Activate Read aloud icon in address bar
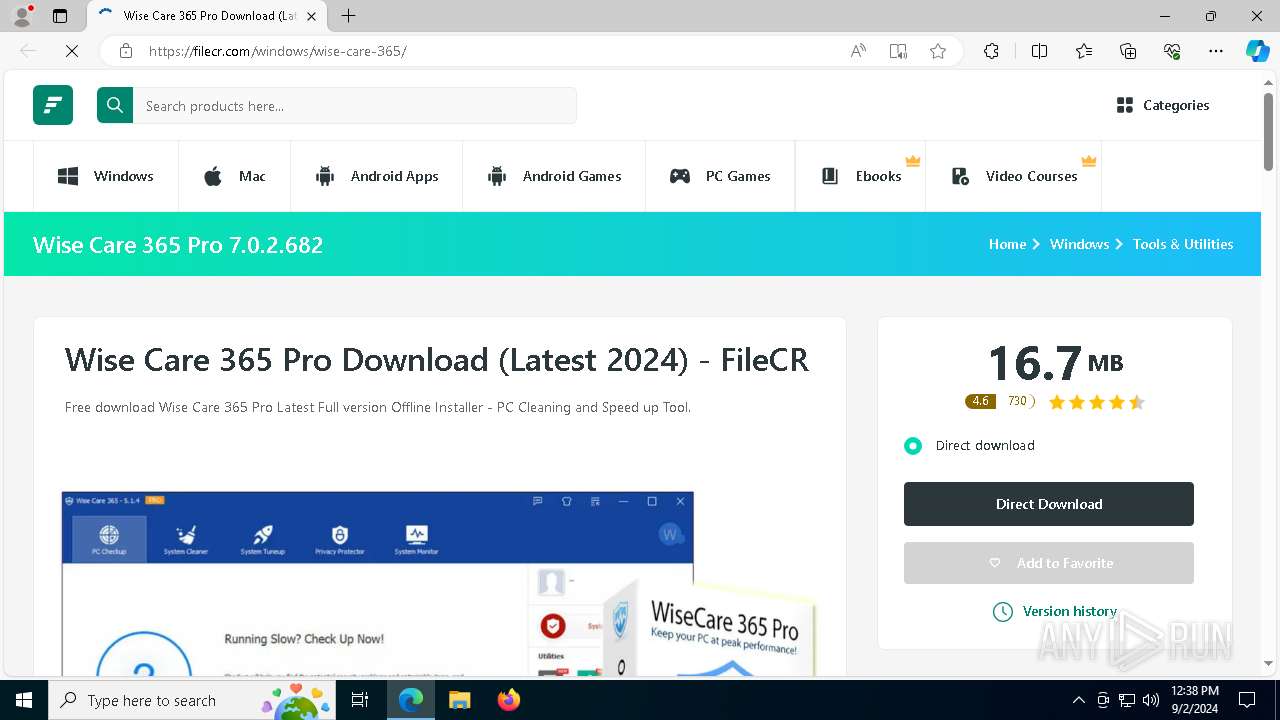The width and height of the screenshot is (1280, 720). click(858, 51)
